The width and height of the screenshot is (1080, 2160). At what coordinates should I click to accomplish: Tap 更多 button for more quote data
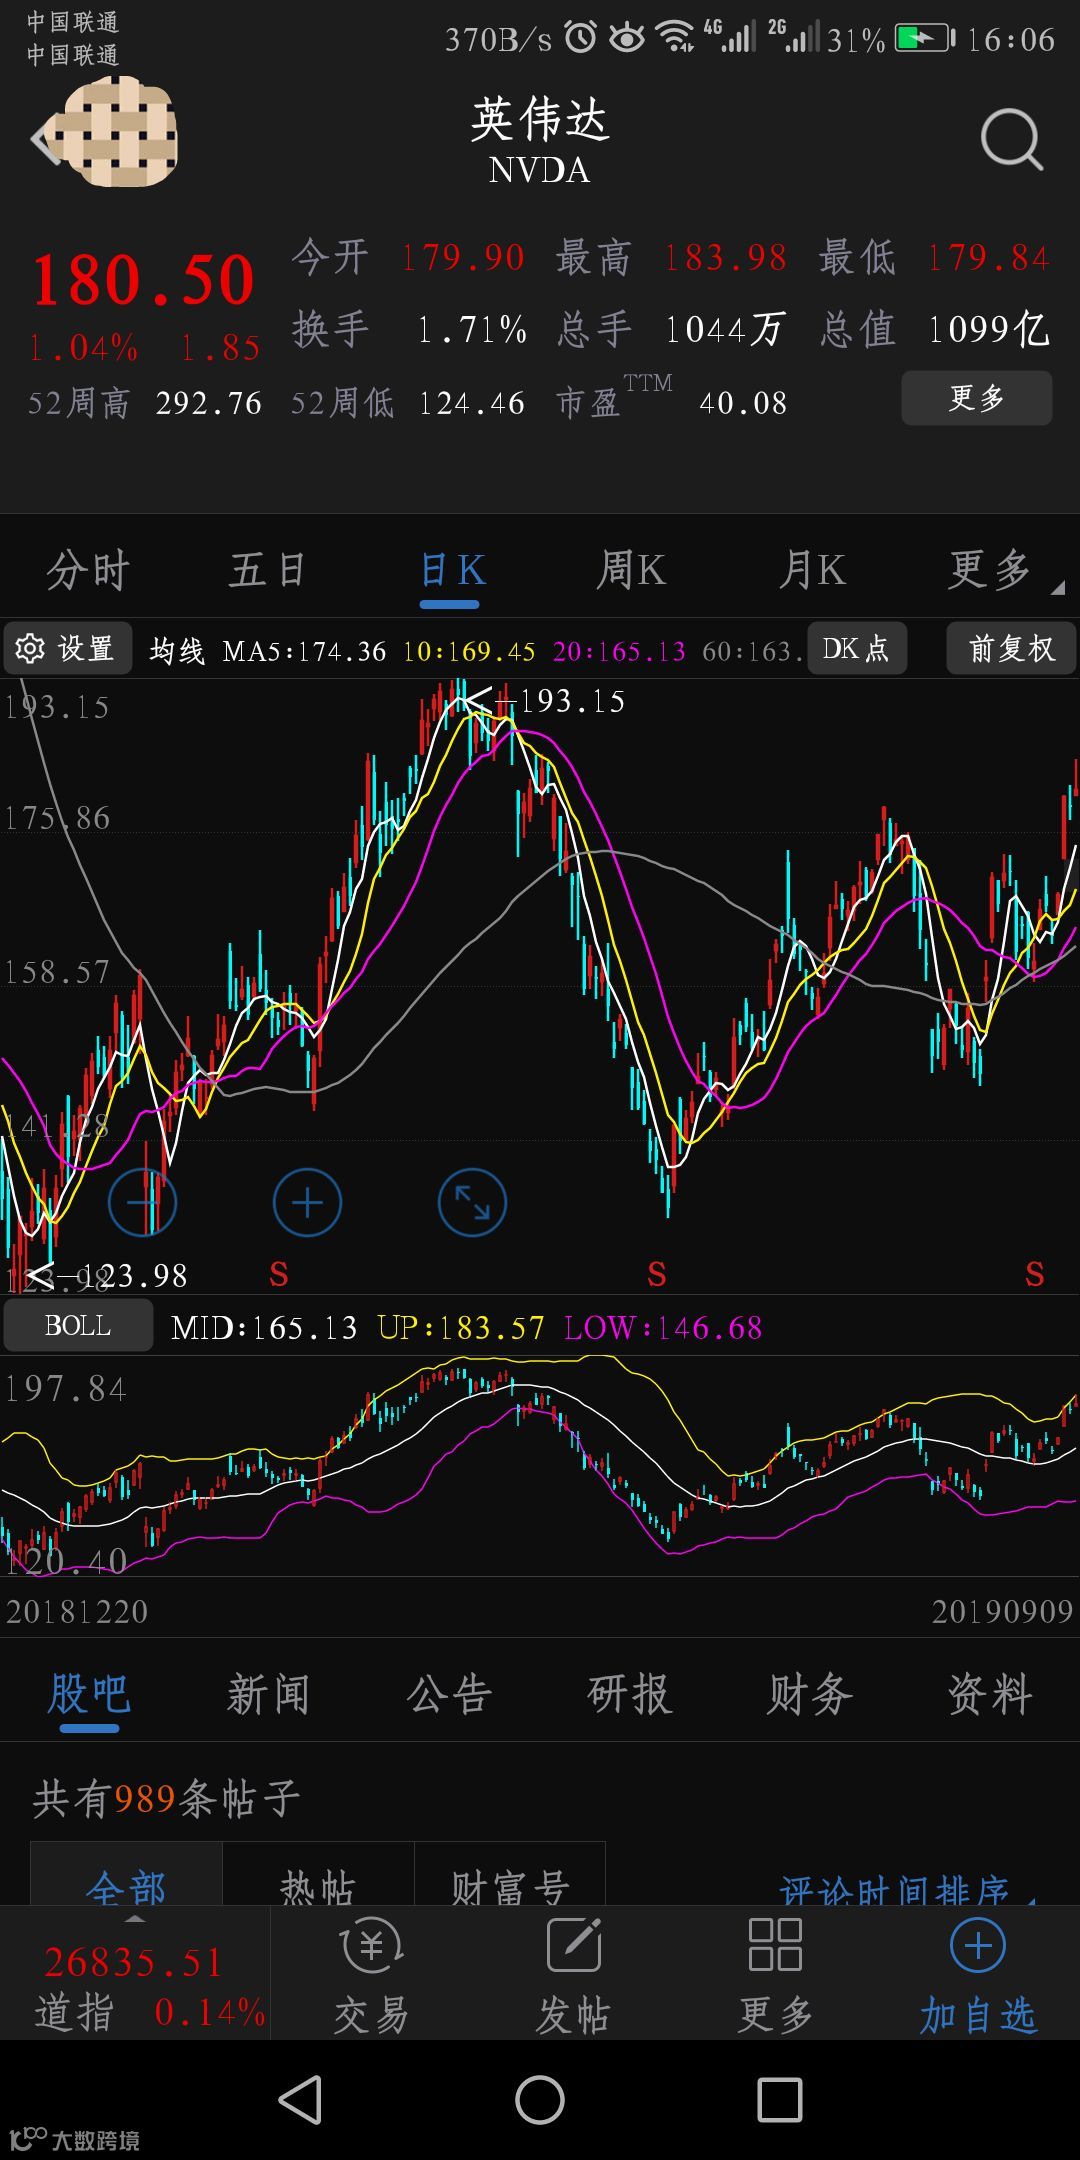click(x=976, y=398)
